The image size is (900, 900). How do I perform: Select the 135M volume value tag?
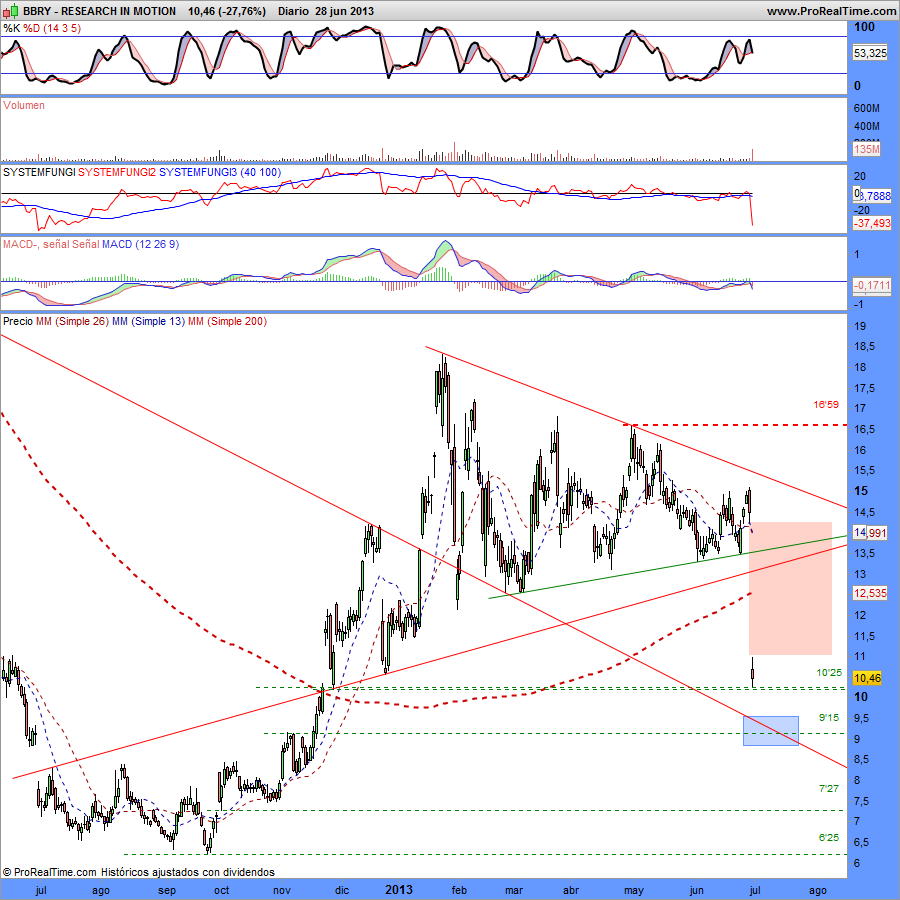coord(867,149)
